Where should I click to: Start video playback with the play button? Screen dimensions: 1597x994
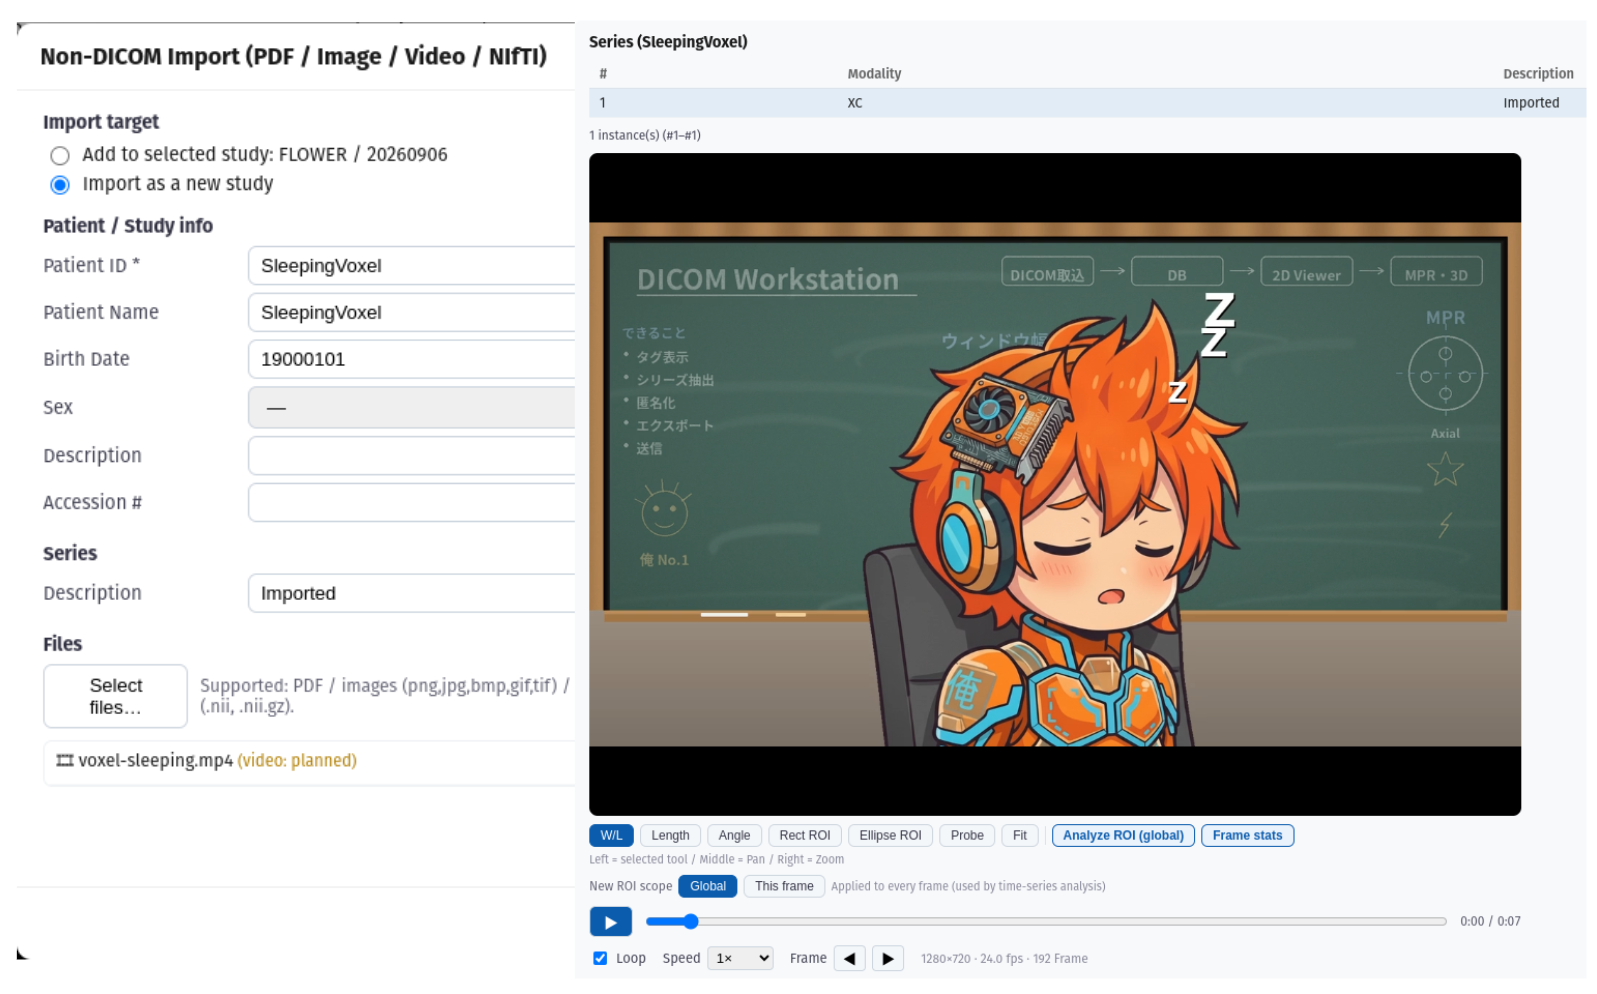tap(610, 921)
